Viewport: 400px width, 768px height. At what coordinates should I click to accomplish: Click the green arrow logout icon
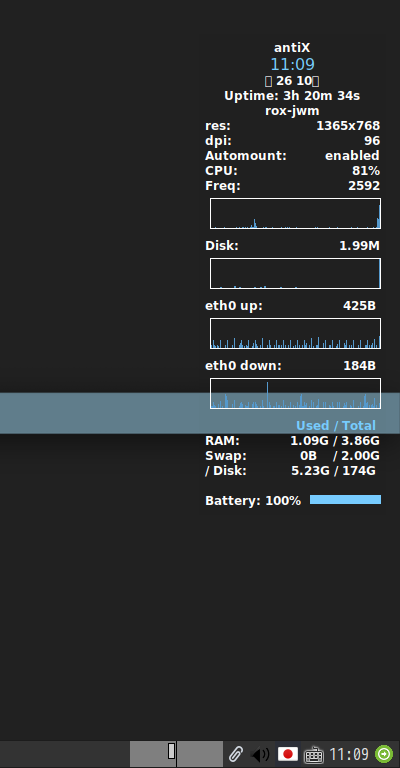[384, 753]
